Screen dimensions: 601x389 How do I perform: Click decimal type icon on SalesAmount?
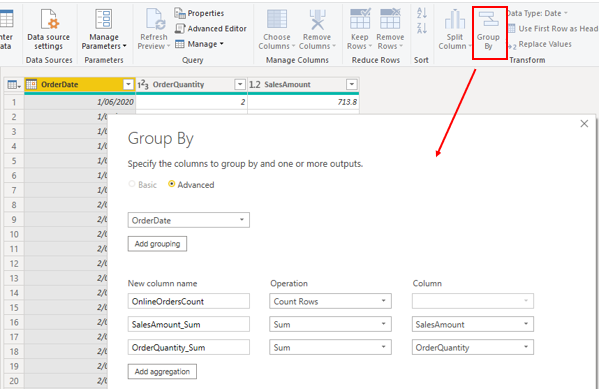tap(255, 84)
